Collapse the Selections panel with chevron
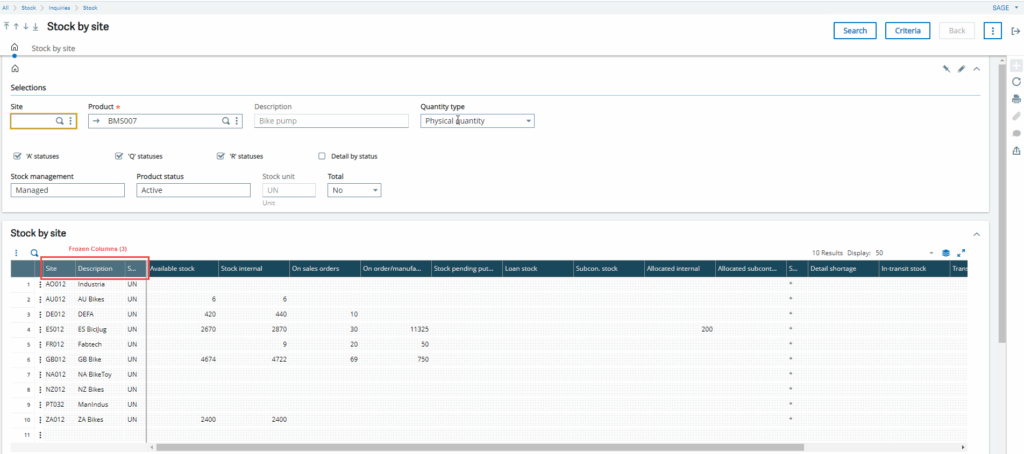Image resolution: width=1024 pixels, height=454 pixels. point(976,69)
